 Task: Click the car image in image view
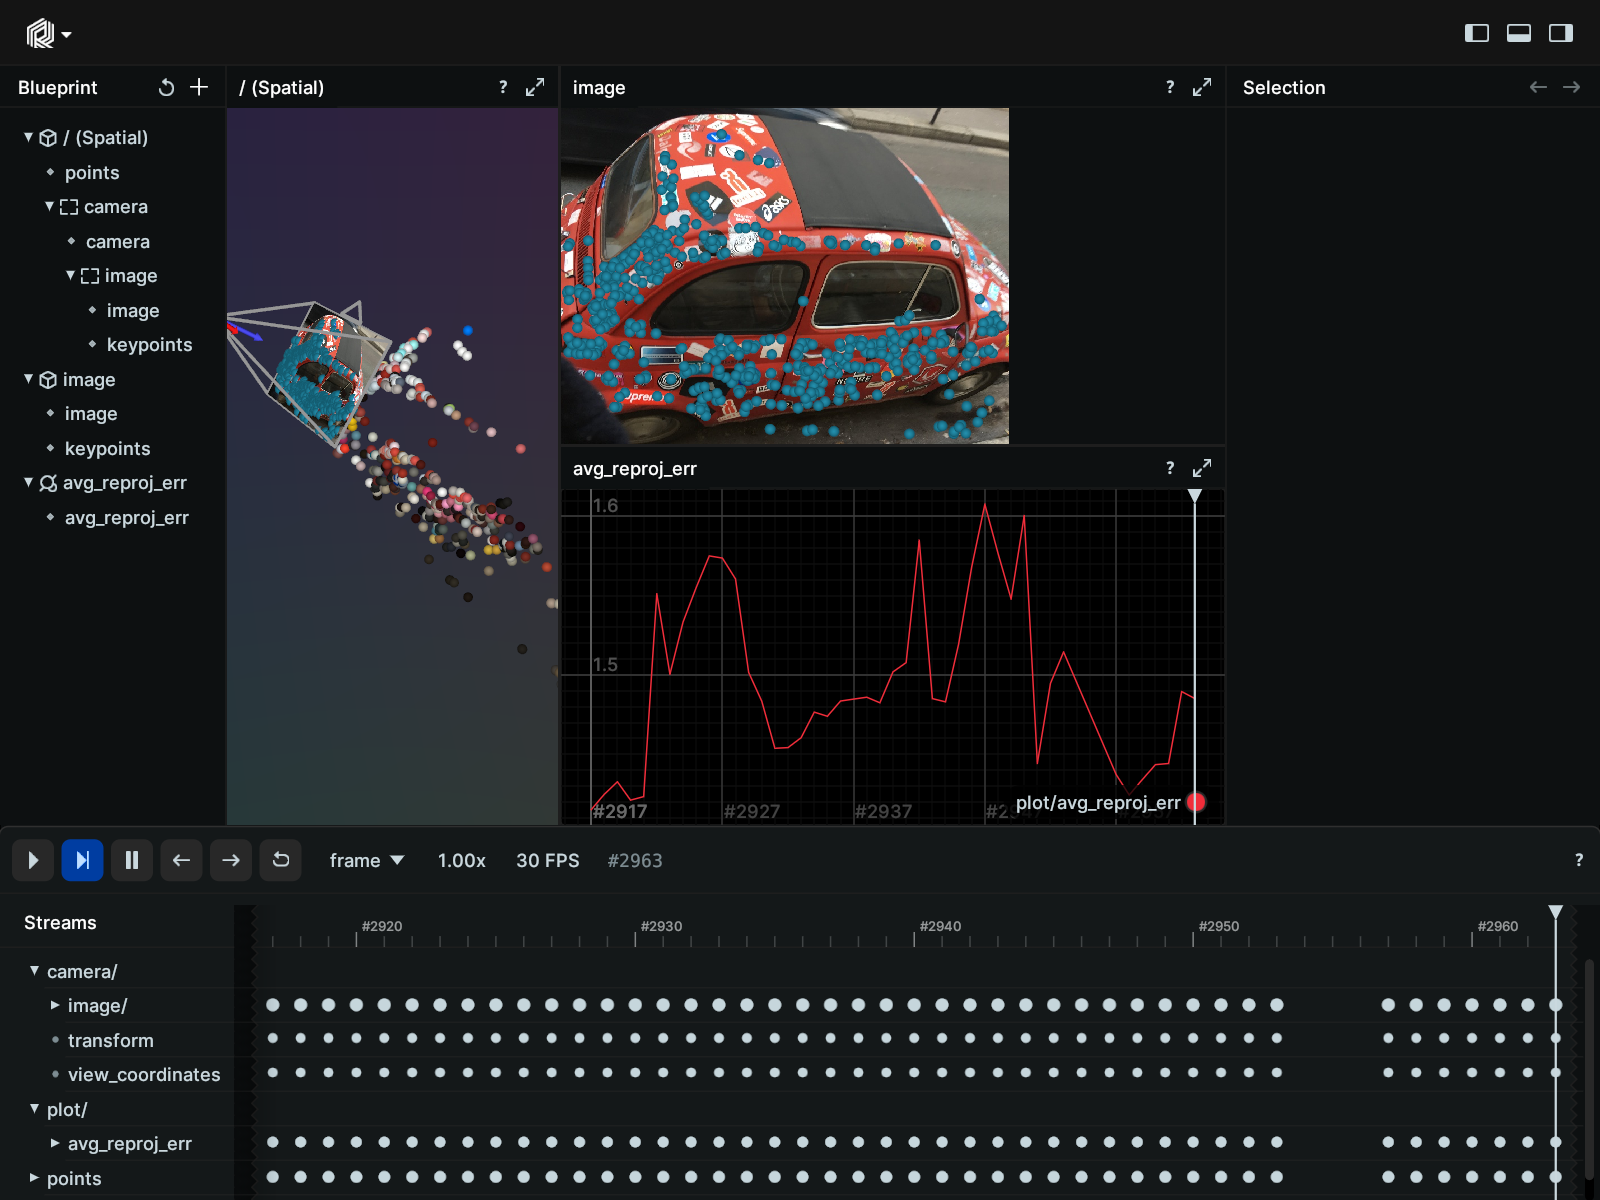(785, 275)
